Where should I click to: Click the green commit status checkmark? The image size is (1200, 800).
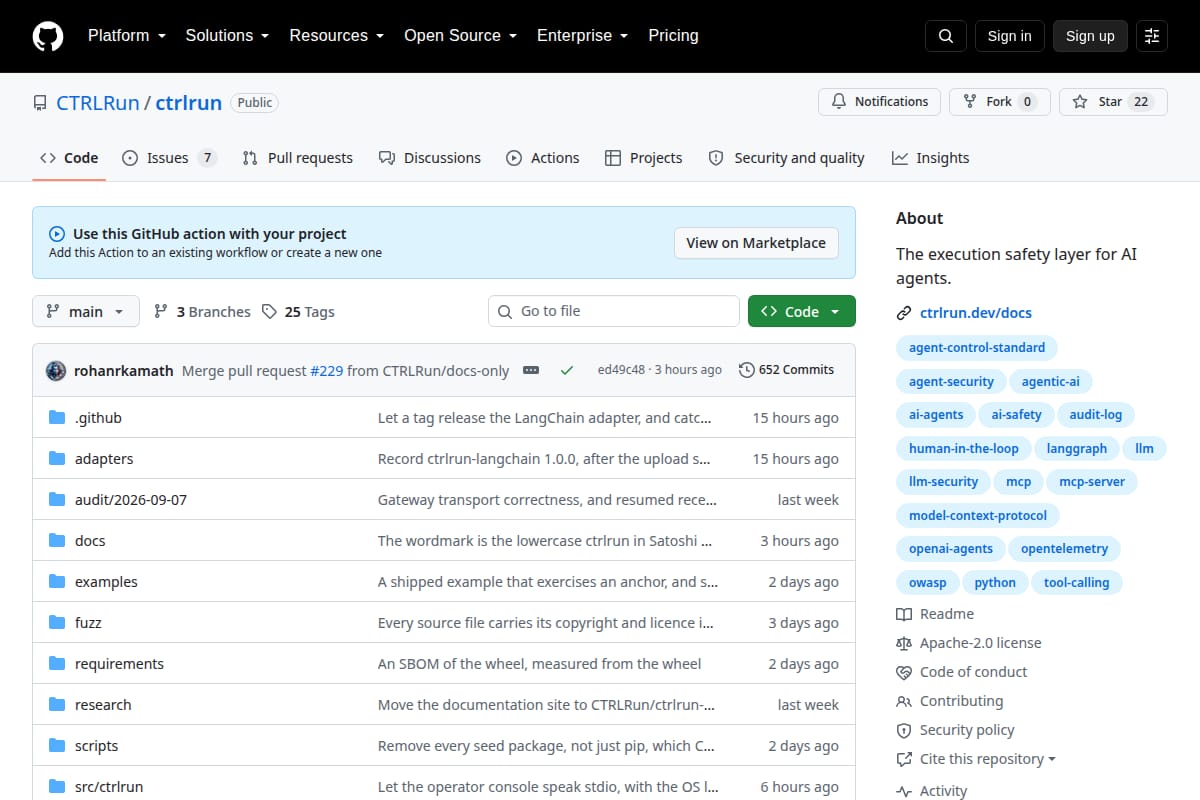tap(567, 370)
